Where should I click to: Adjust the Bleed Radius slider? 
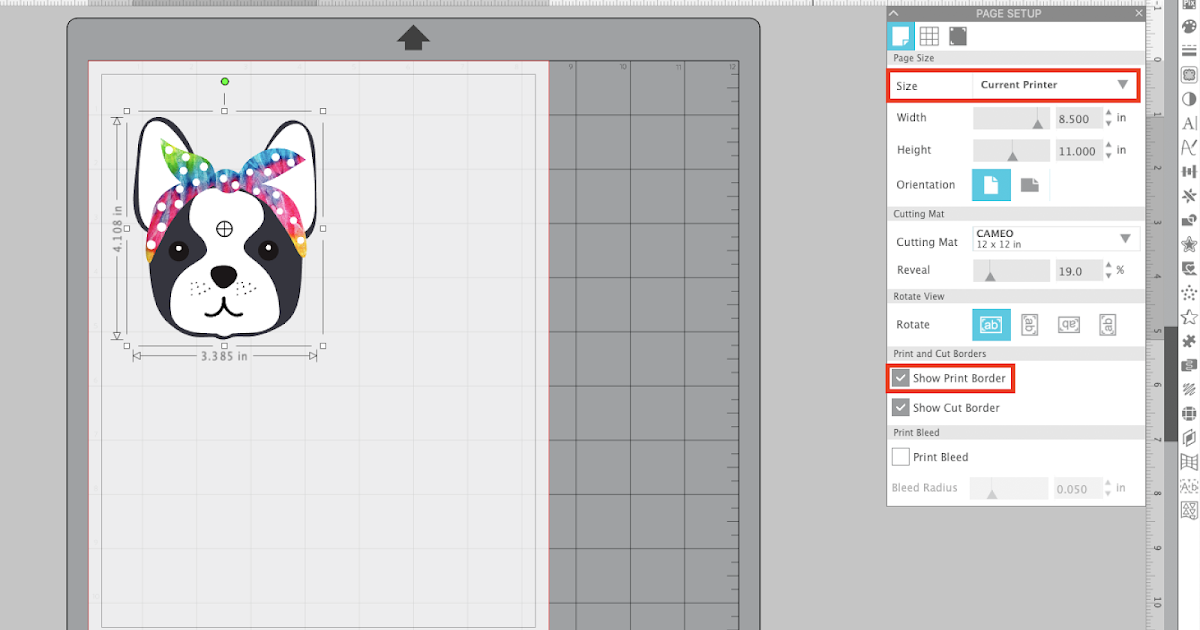1011,488
